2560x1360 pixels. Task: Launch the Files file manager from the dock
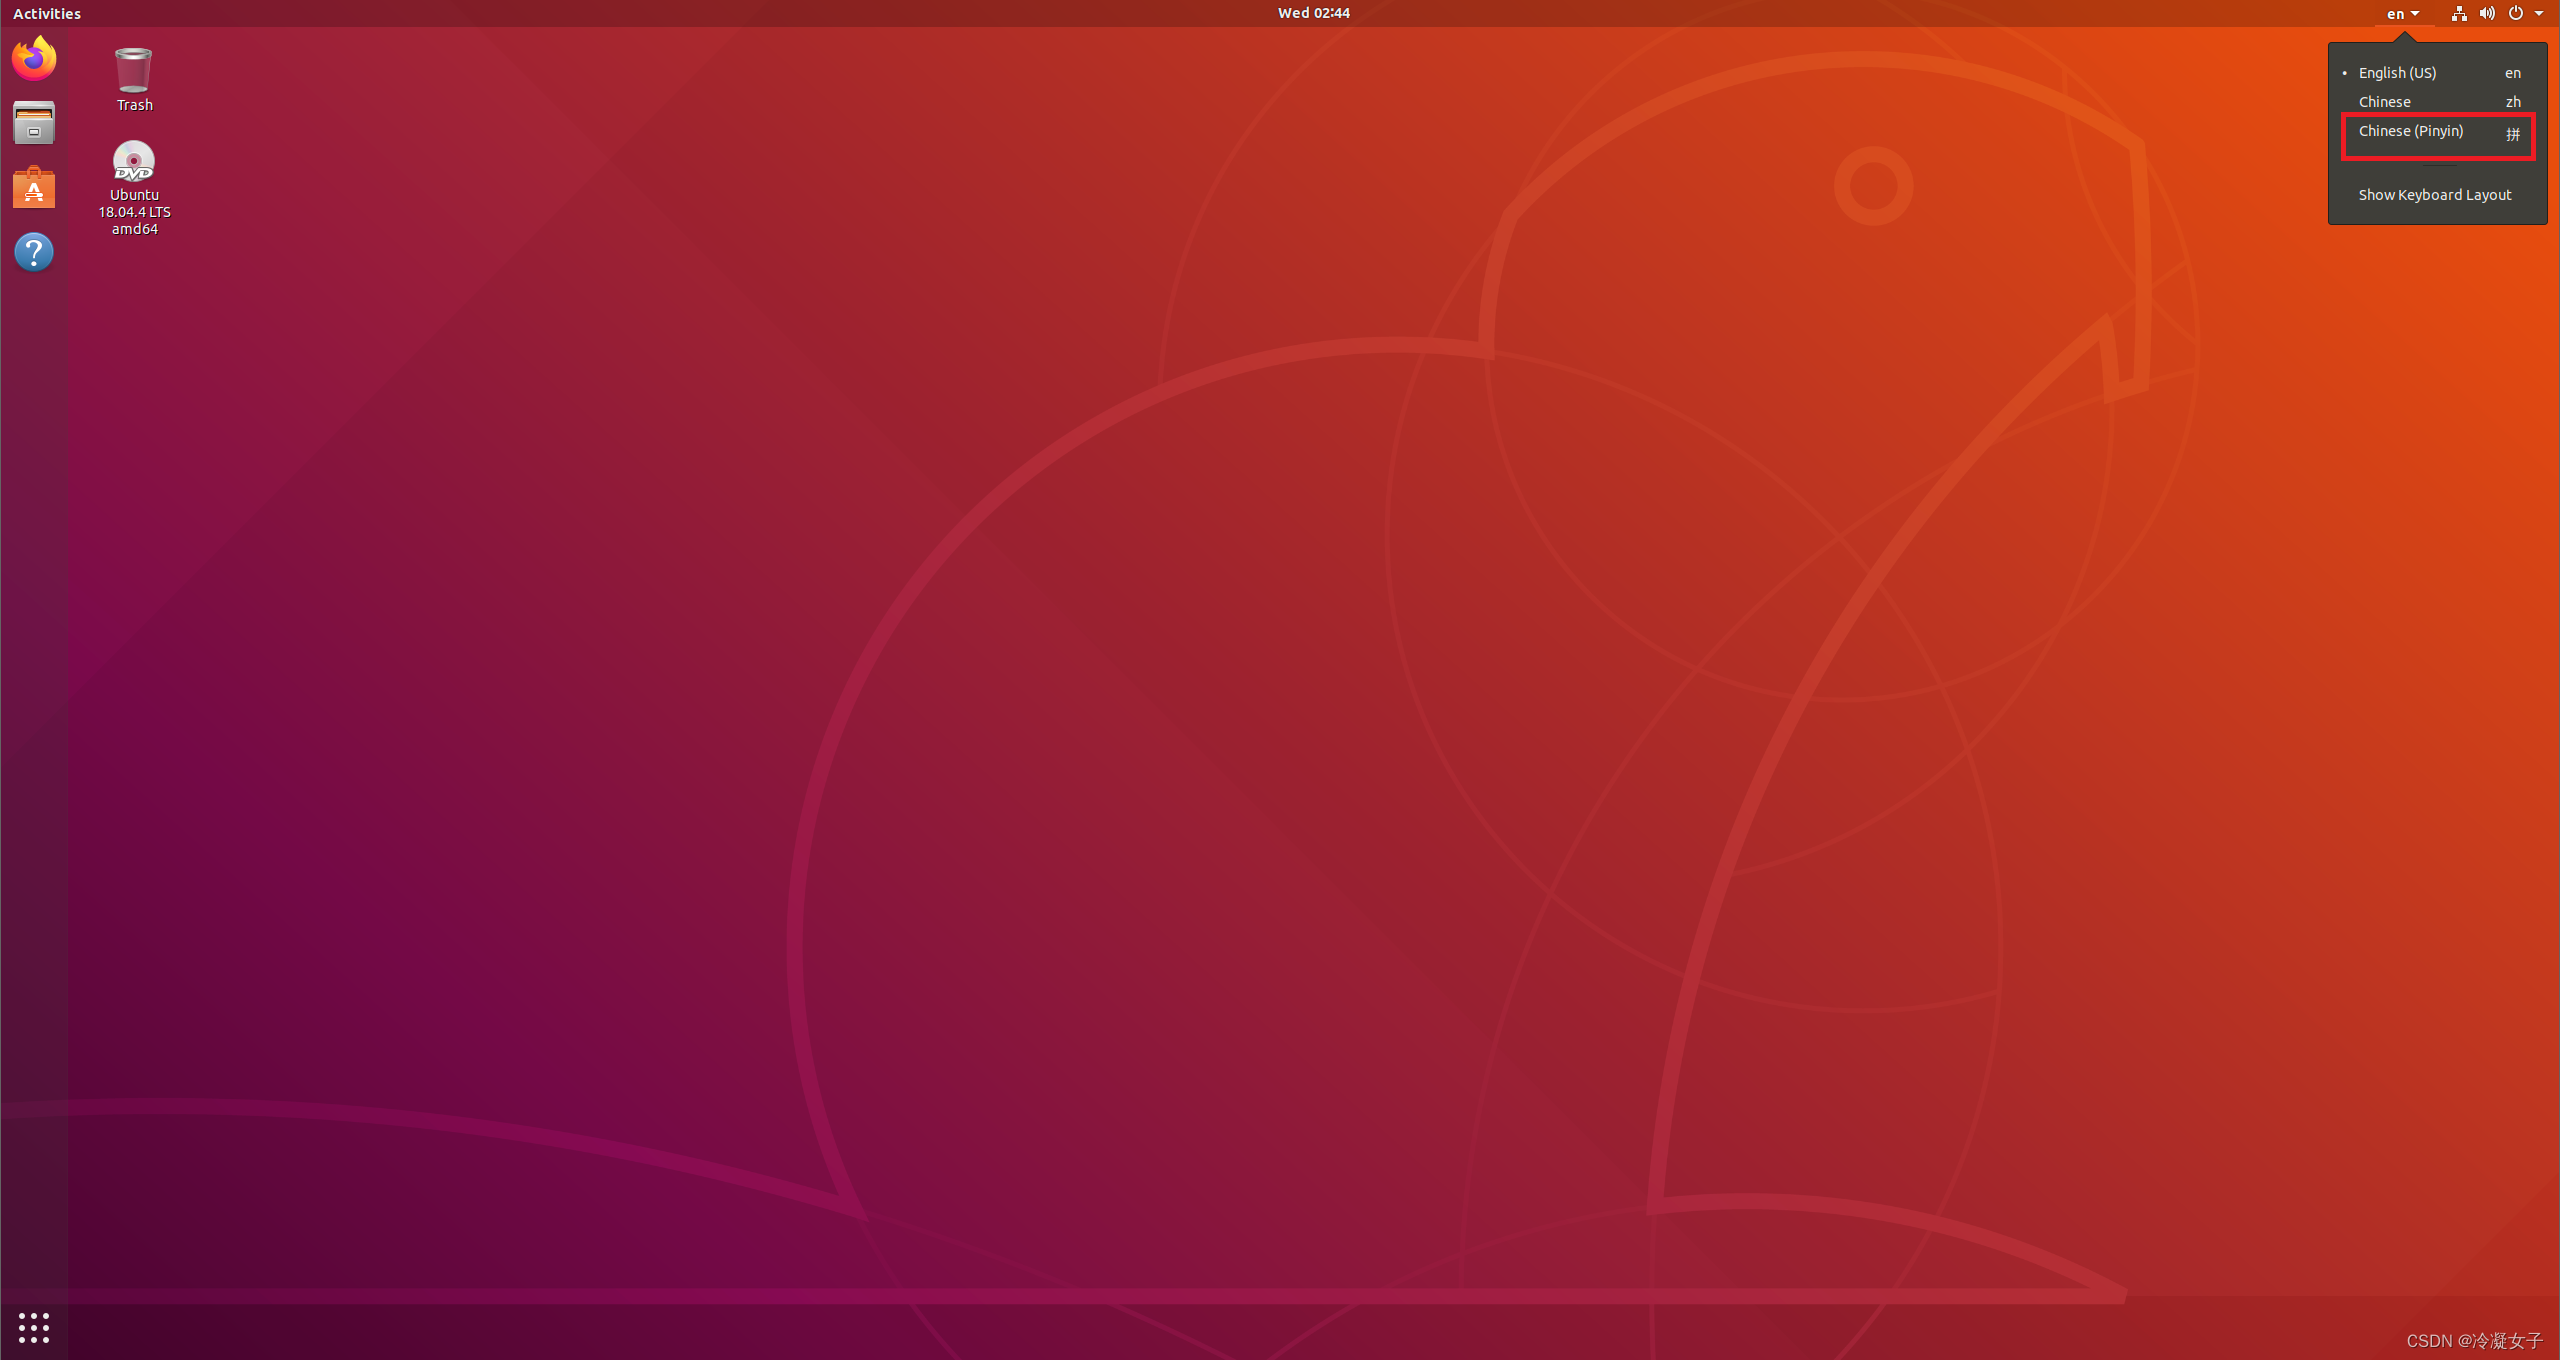33,122
